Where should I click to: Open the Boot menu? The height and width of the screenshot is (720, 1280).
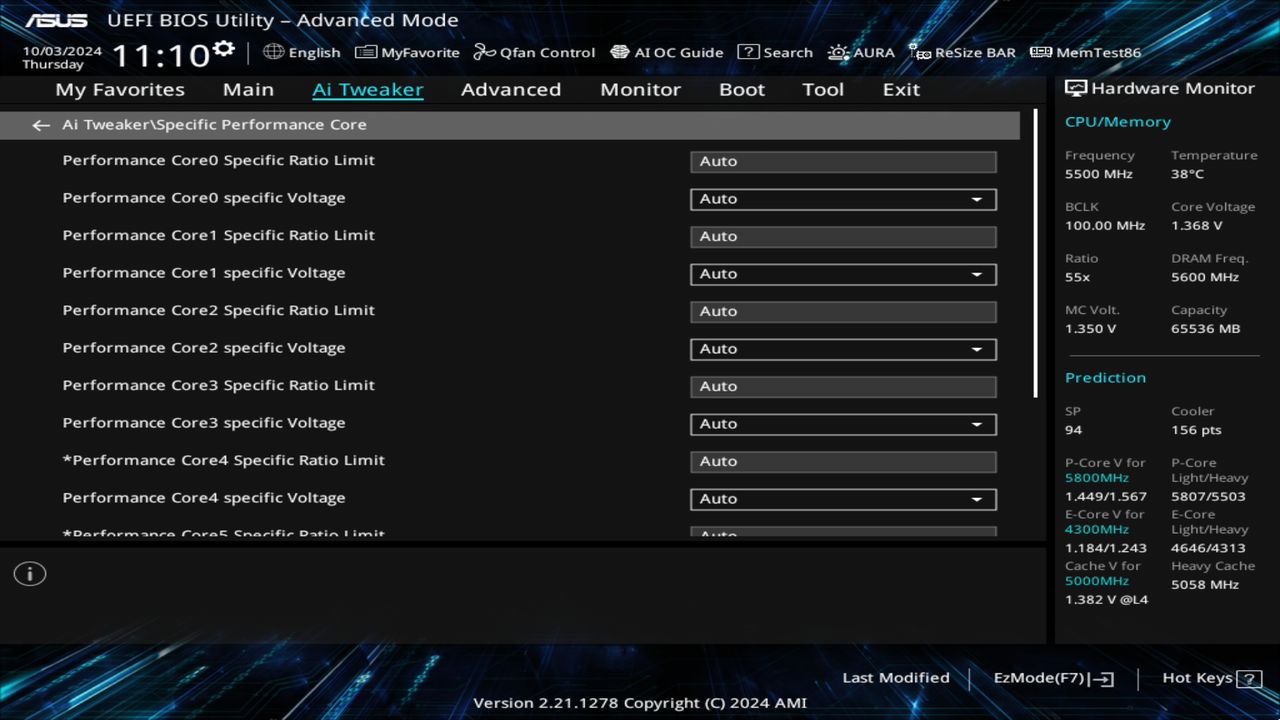[x=741, y=89]
